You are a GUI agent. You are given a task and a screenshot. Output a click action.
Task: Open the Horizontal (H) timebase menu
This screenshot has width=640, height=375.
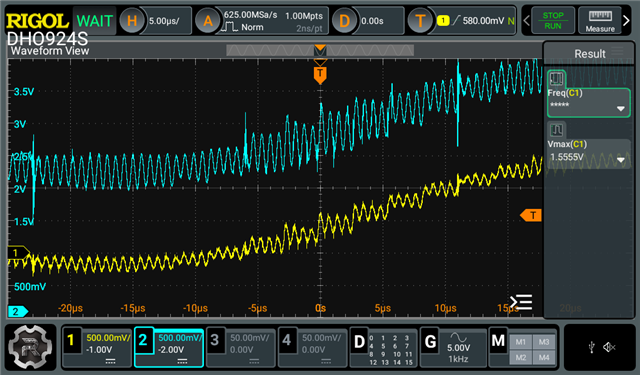[132, 20]
